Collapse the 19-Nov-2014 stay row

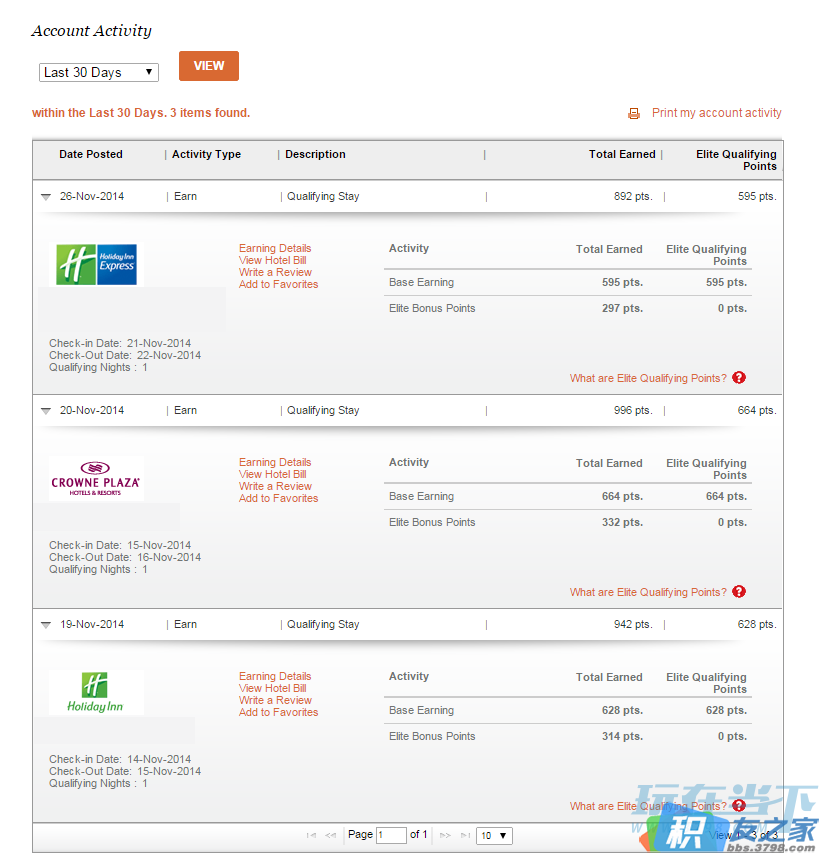[x=46, y=625]
